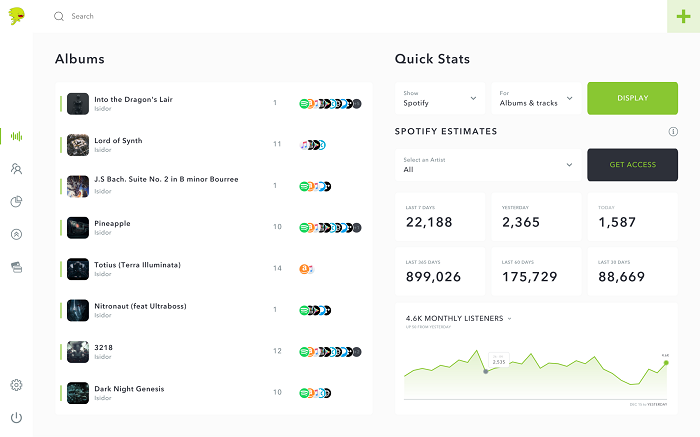This screenshot has height=437, width=700.
Task: Click the app logo in top-left
Action: coord(16,16)
